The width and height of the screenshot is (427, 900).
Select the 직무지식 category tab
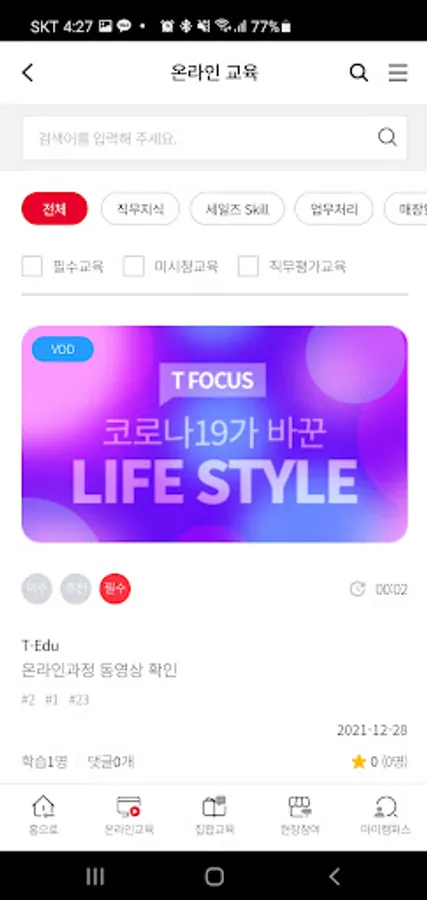pos(140,209)
